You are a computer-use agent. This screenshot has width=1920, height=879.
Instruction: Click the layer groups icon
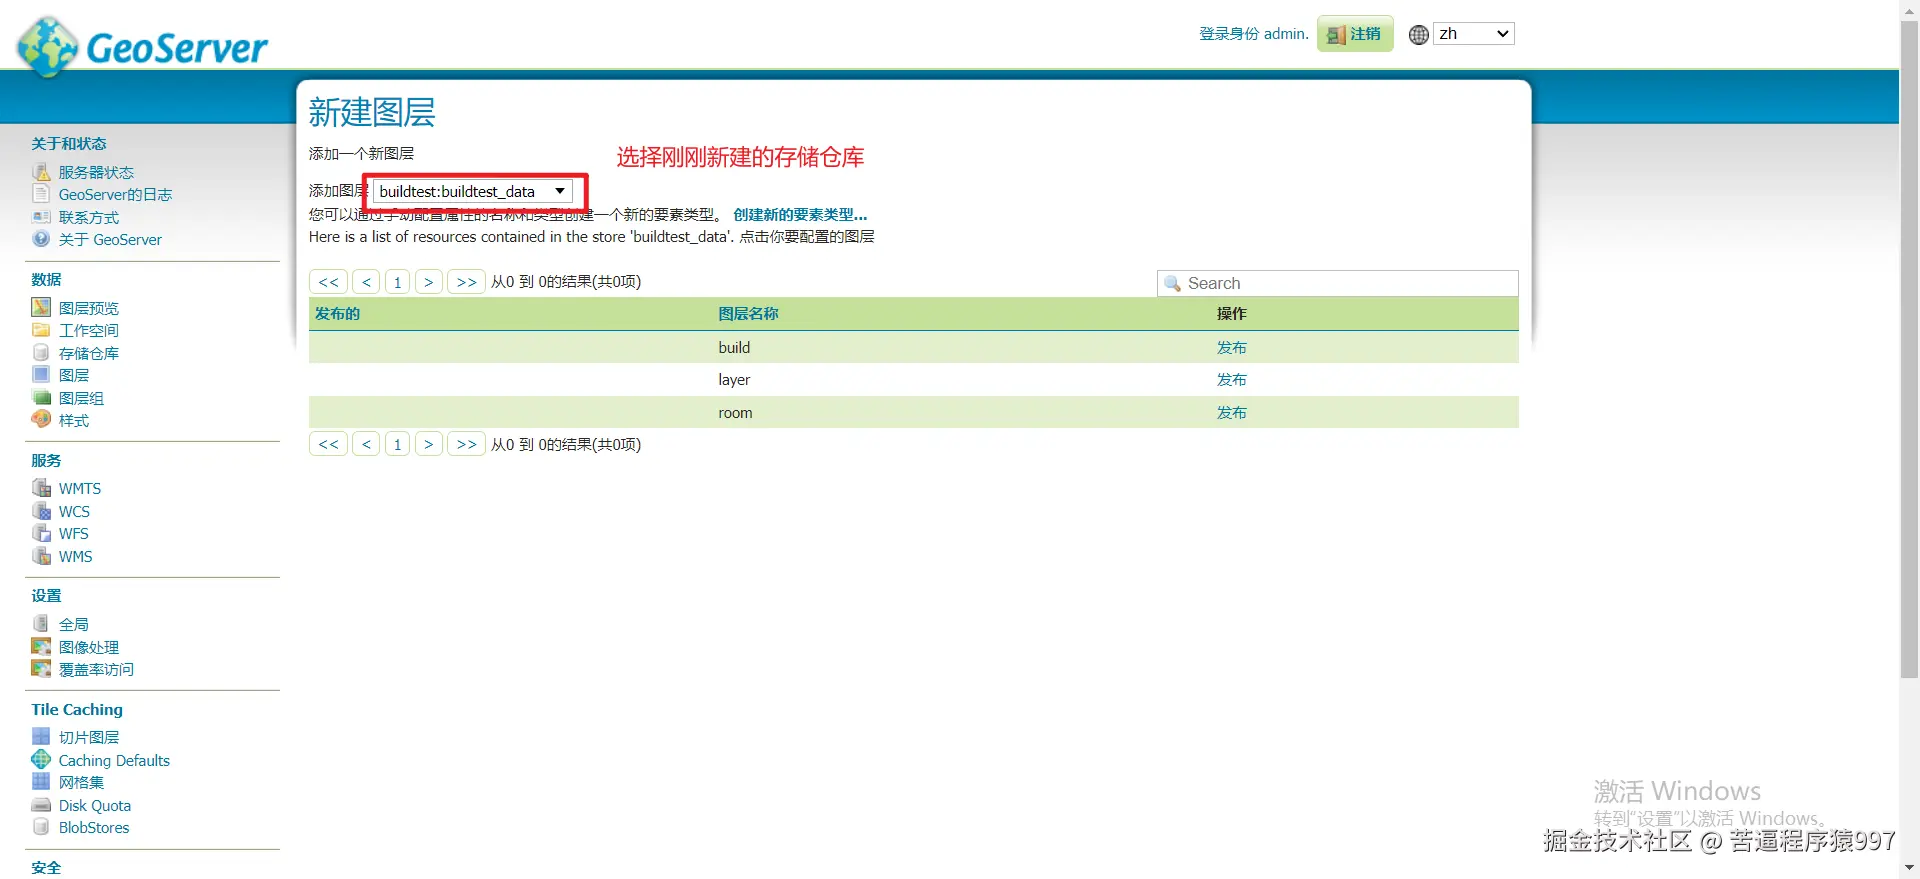[x=41, y=397]
